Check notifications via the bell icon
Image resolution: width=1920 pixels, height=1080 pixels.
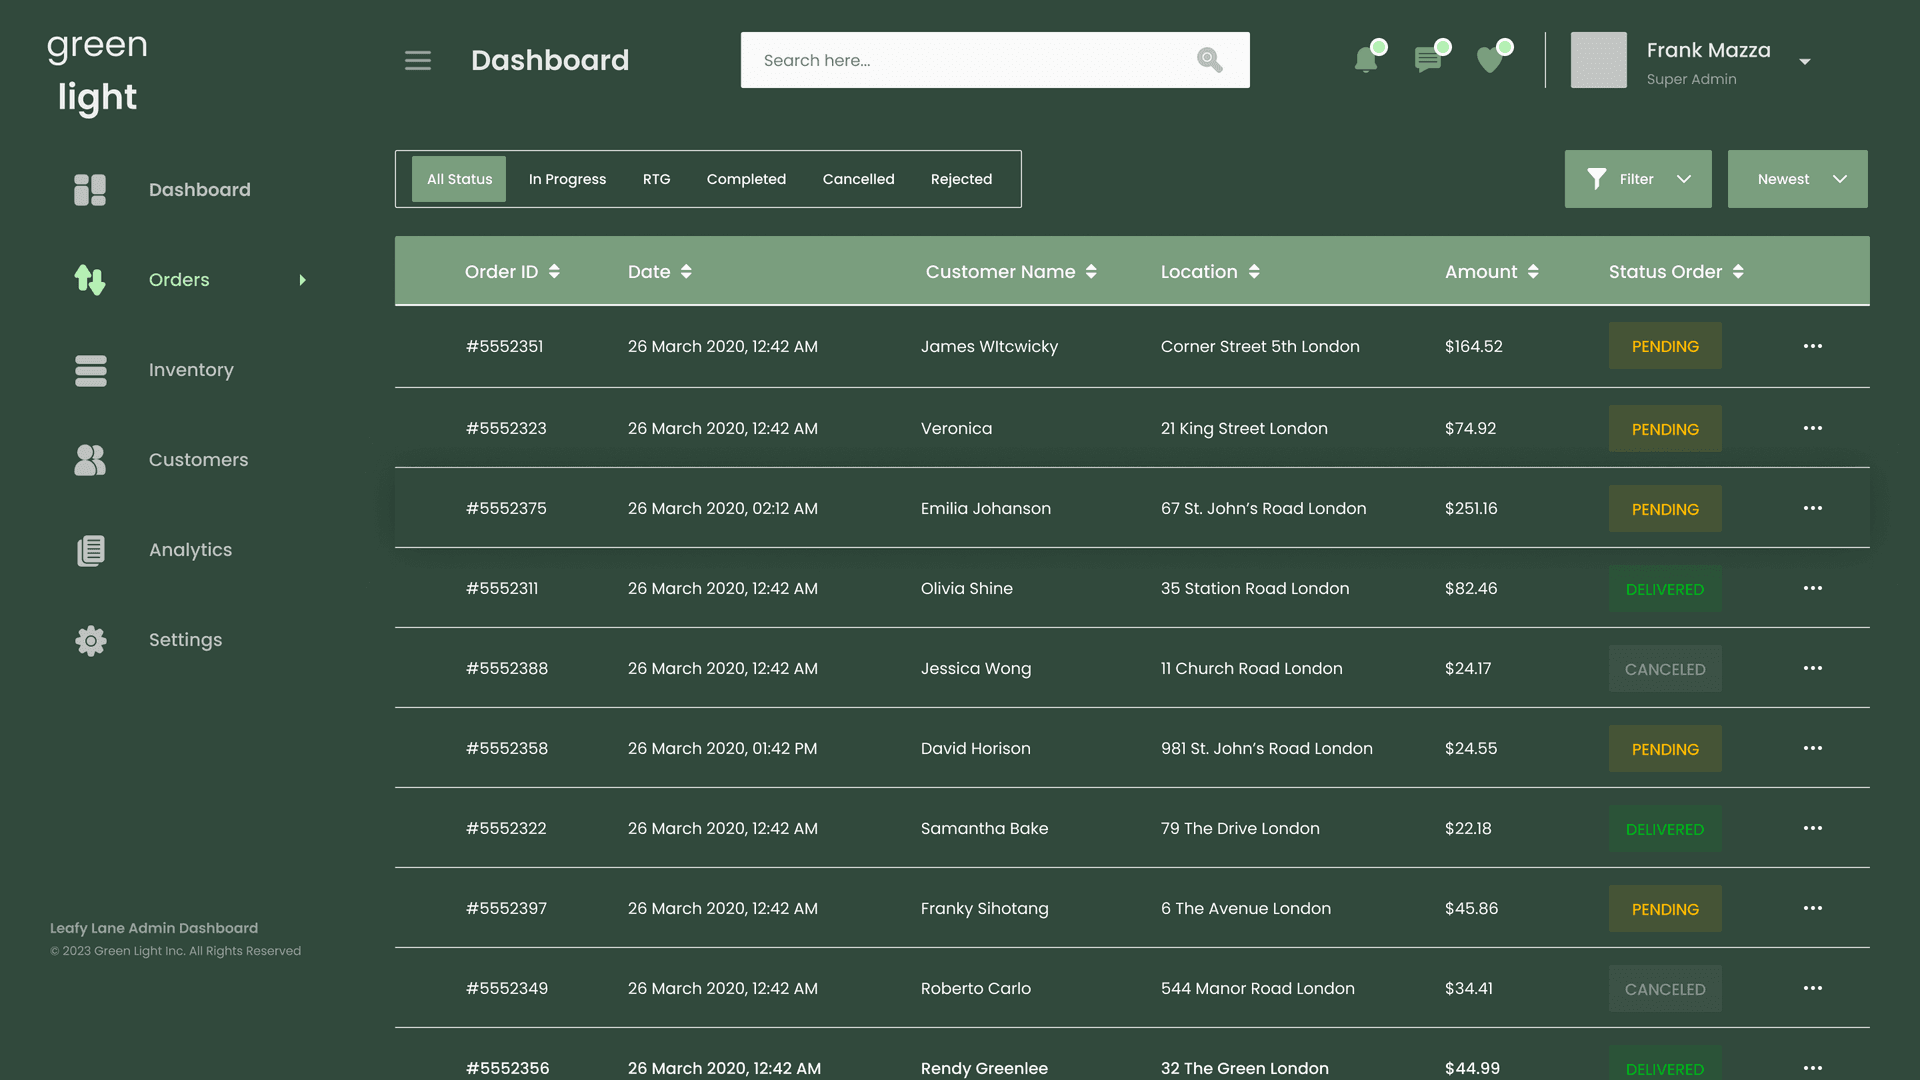(x=1366, y=60)
